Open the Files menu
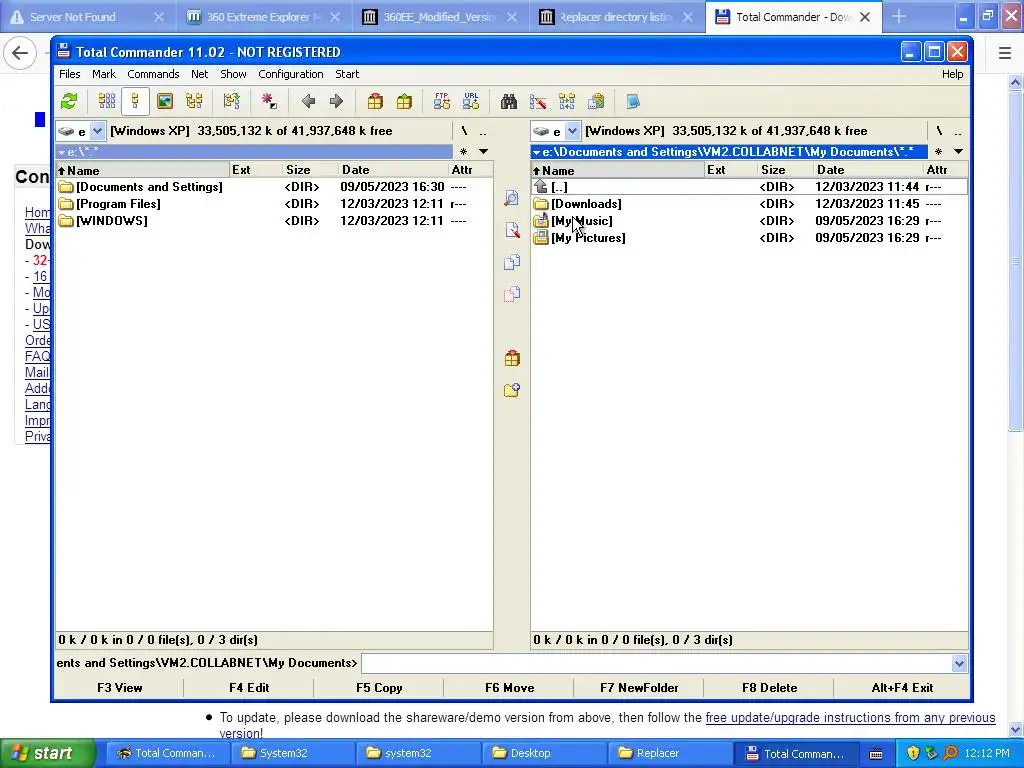The height and width of the screenshot is (768, 1024). pos(70,74)
